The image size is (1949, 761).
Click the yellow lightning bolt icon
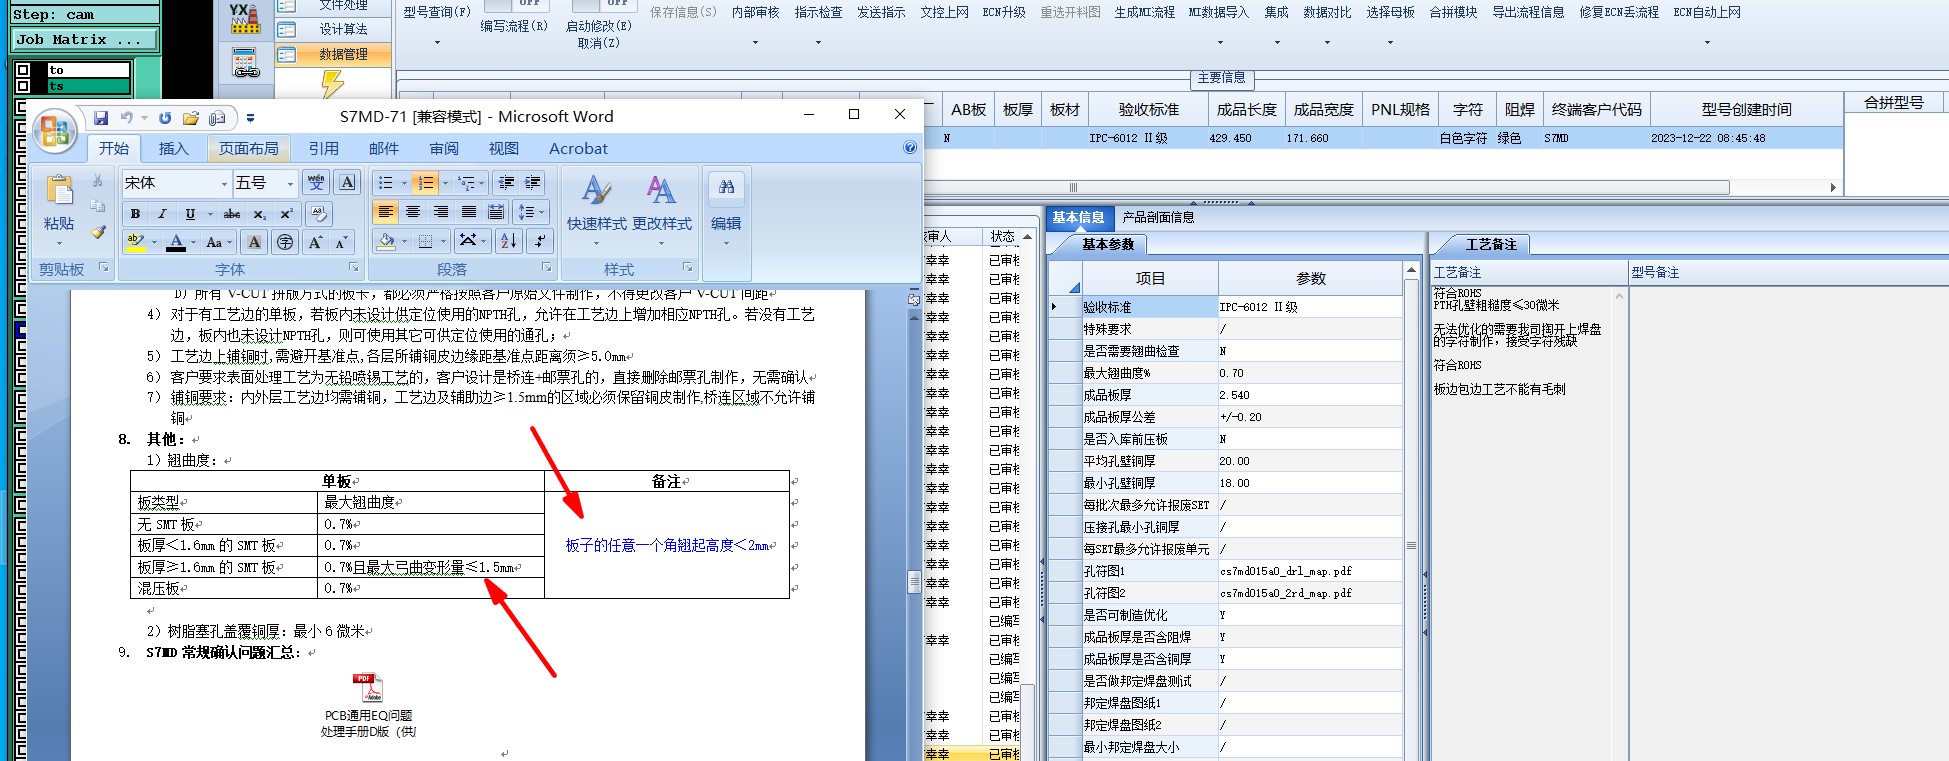[332, 84]
